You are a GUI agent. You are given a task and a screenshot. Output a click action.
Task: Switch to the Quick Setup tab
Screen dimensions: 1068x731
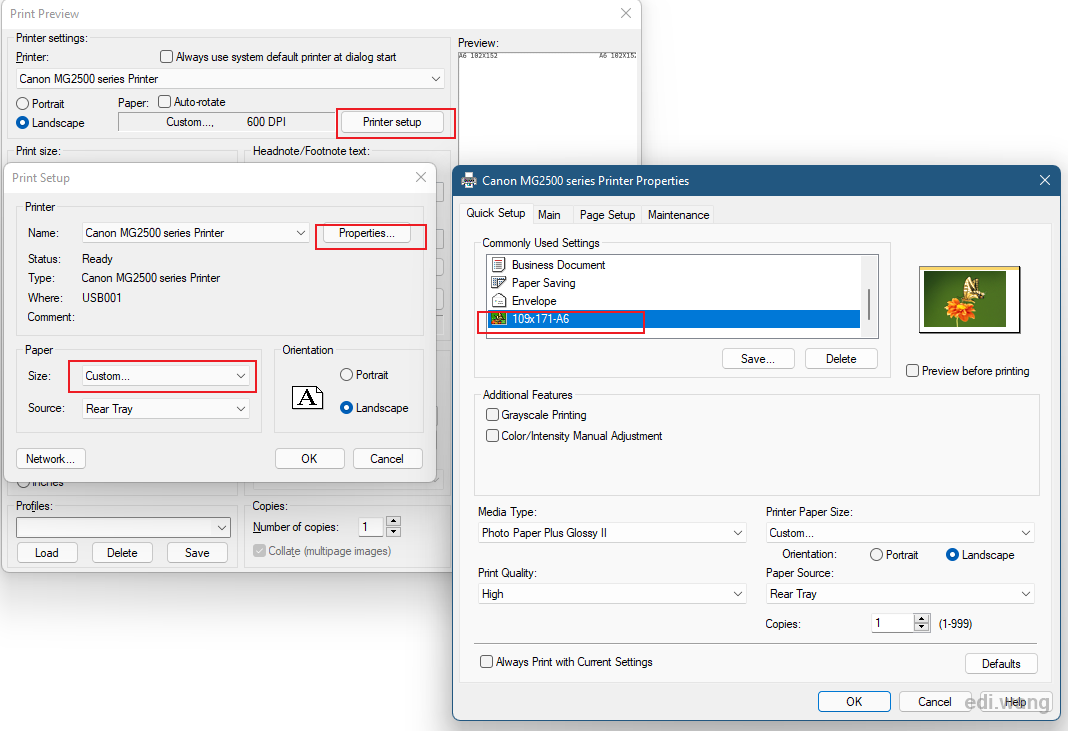coord(495,213)
